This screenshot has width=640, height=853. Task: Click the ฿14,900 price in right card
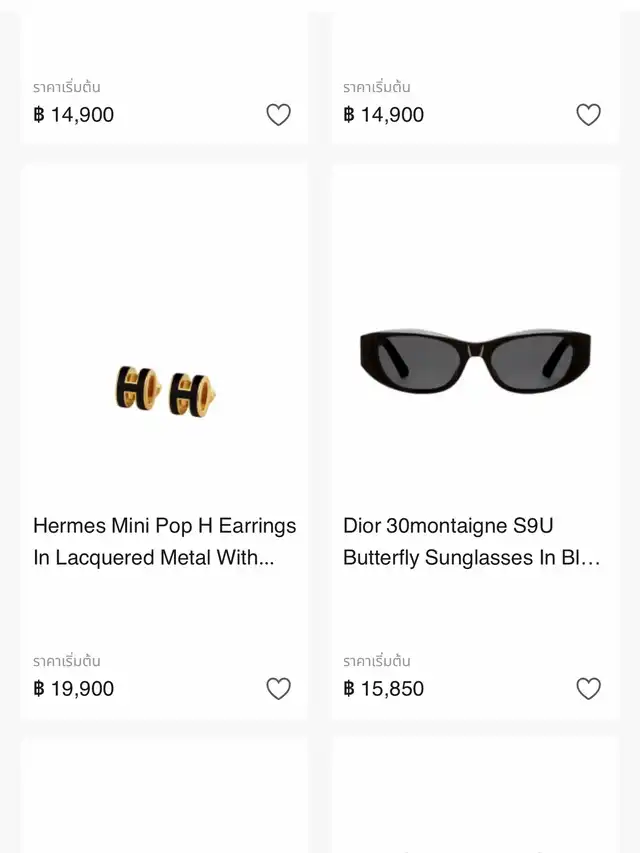click(x=383, y=115)
